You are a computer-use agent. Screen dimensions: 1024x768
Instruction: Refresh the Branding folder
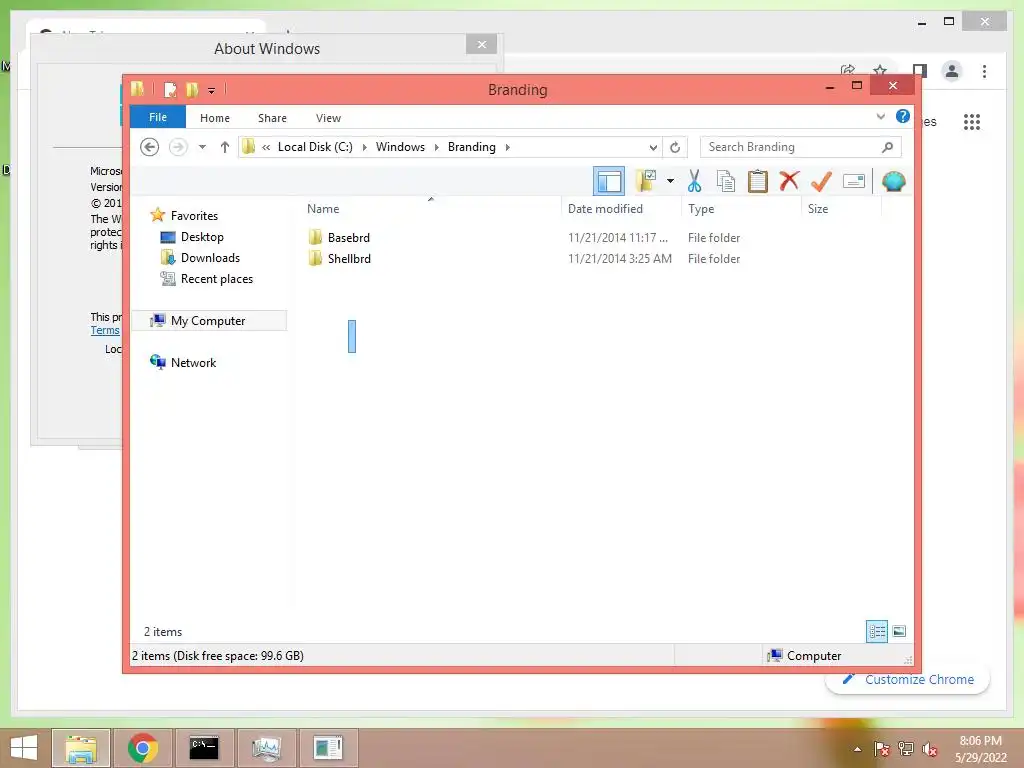click(x=675, y=148)
